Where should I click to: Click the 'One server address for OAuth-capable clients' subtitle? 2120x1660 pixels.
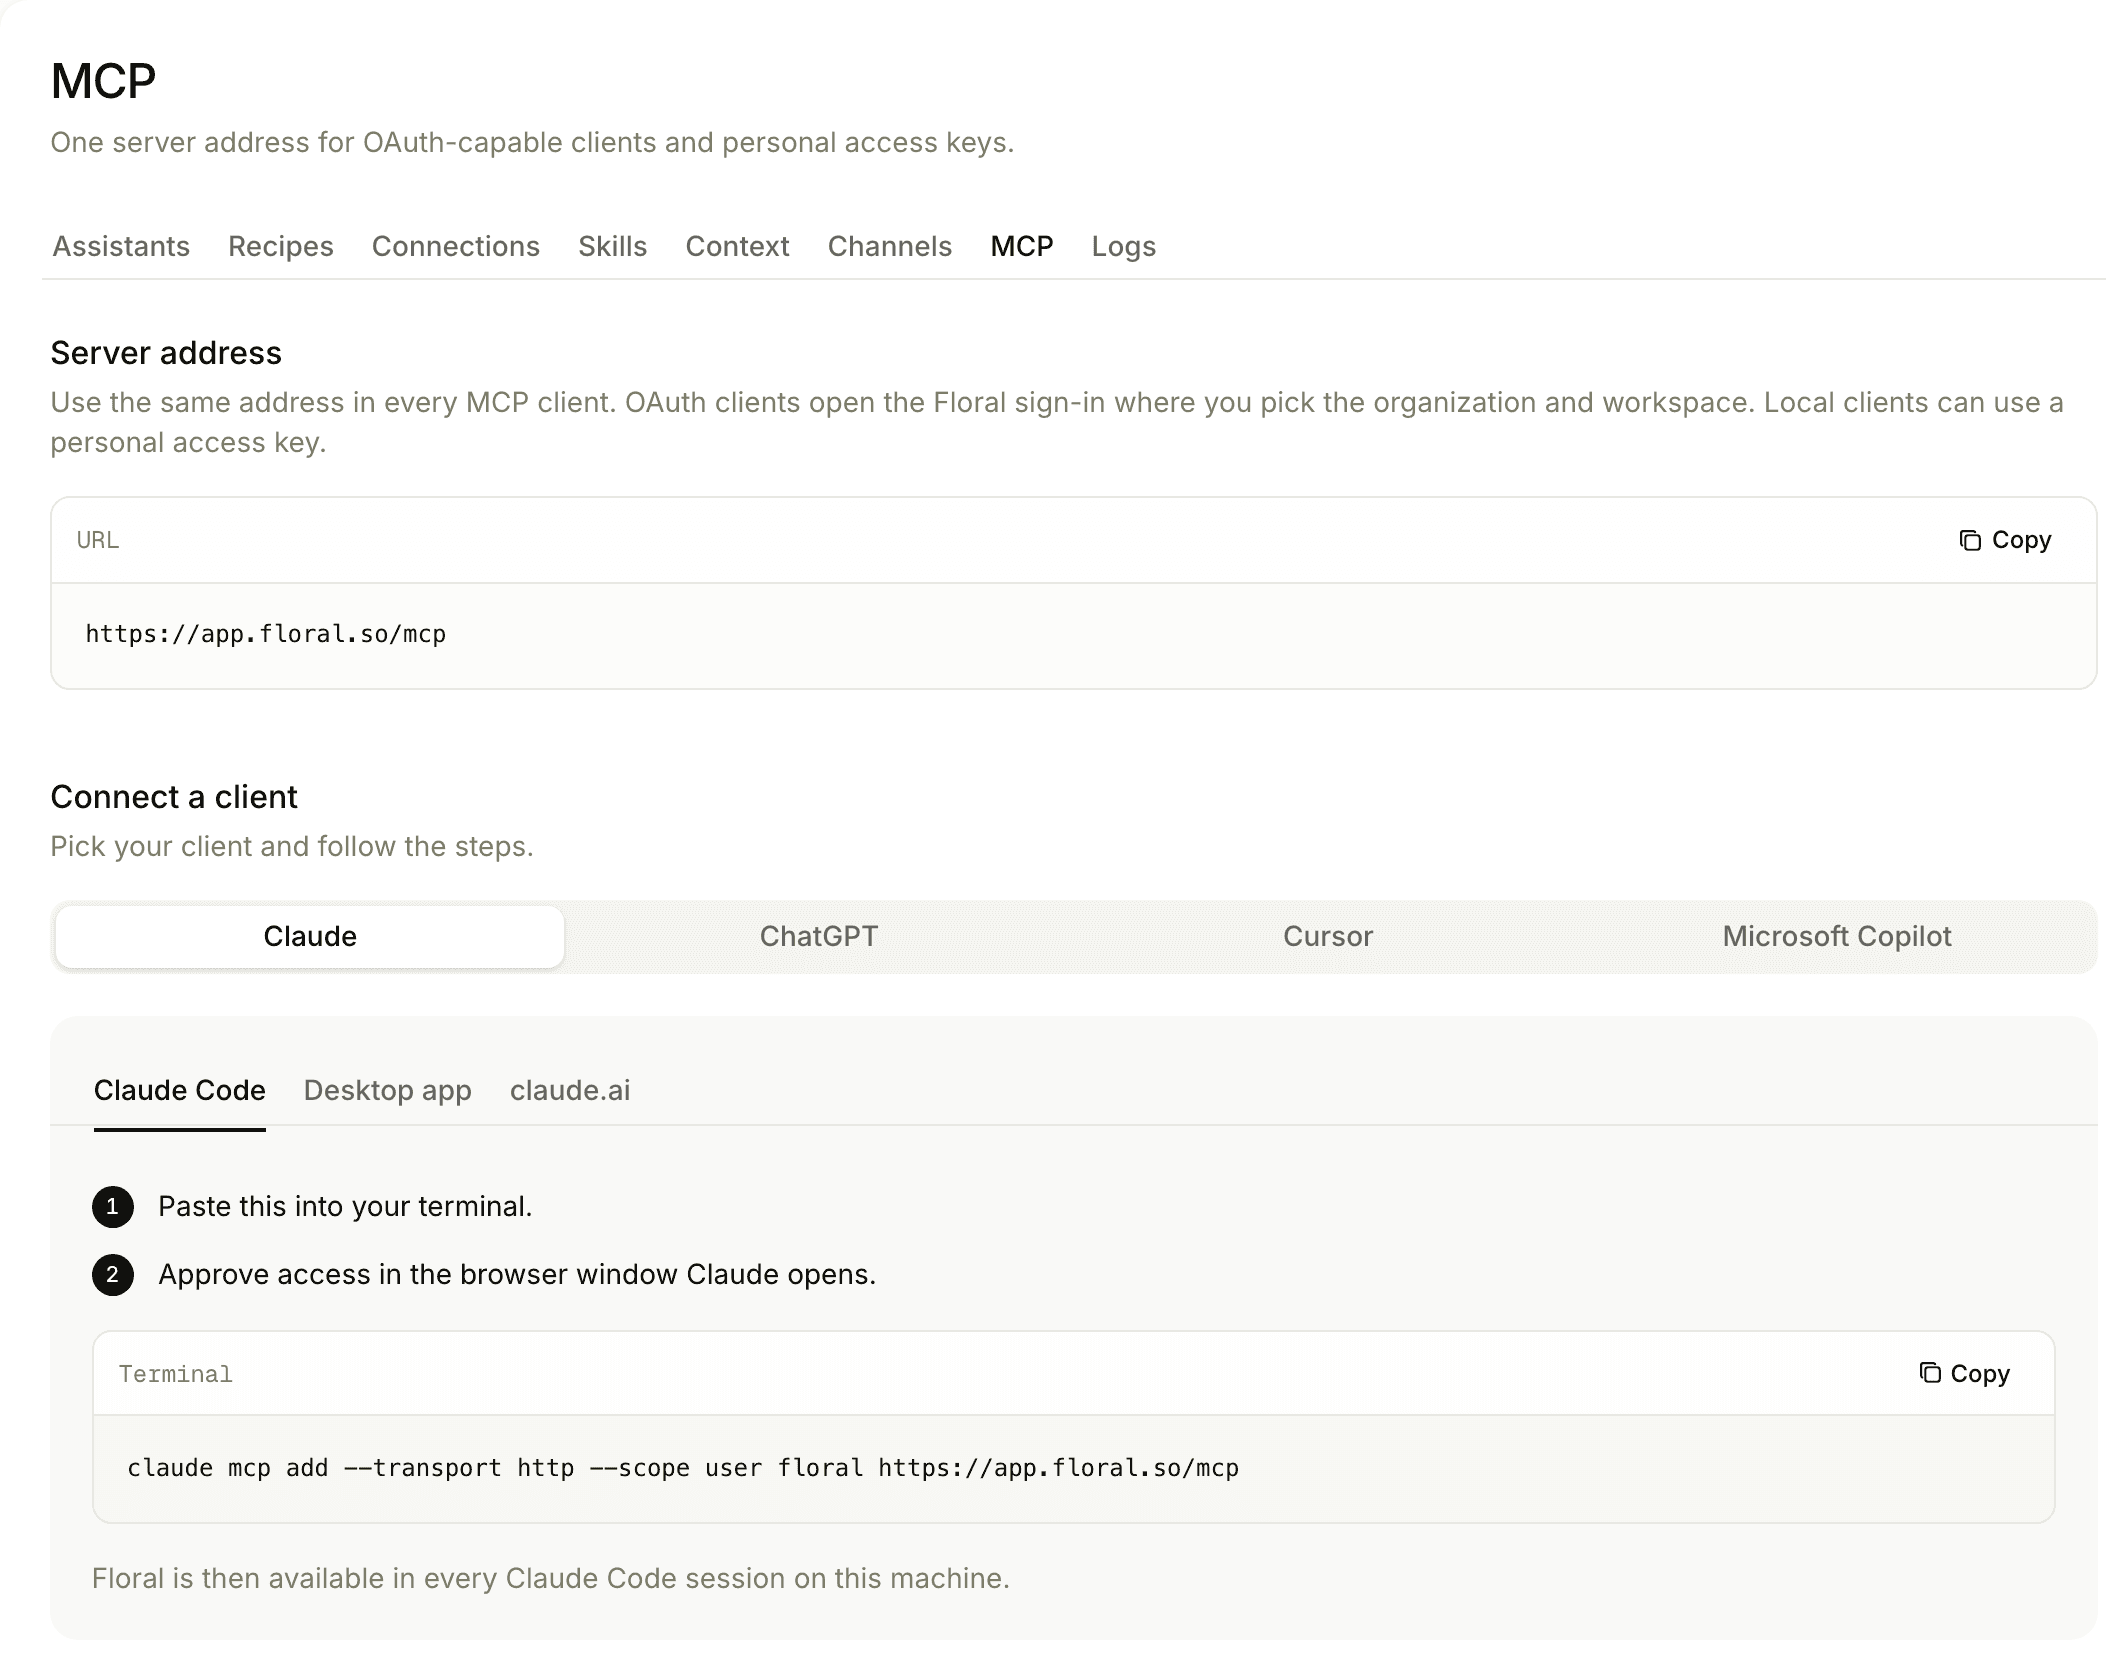coord(532,142)
